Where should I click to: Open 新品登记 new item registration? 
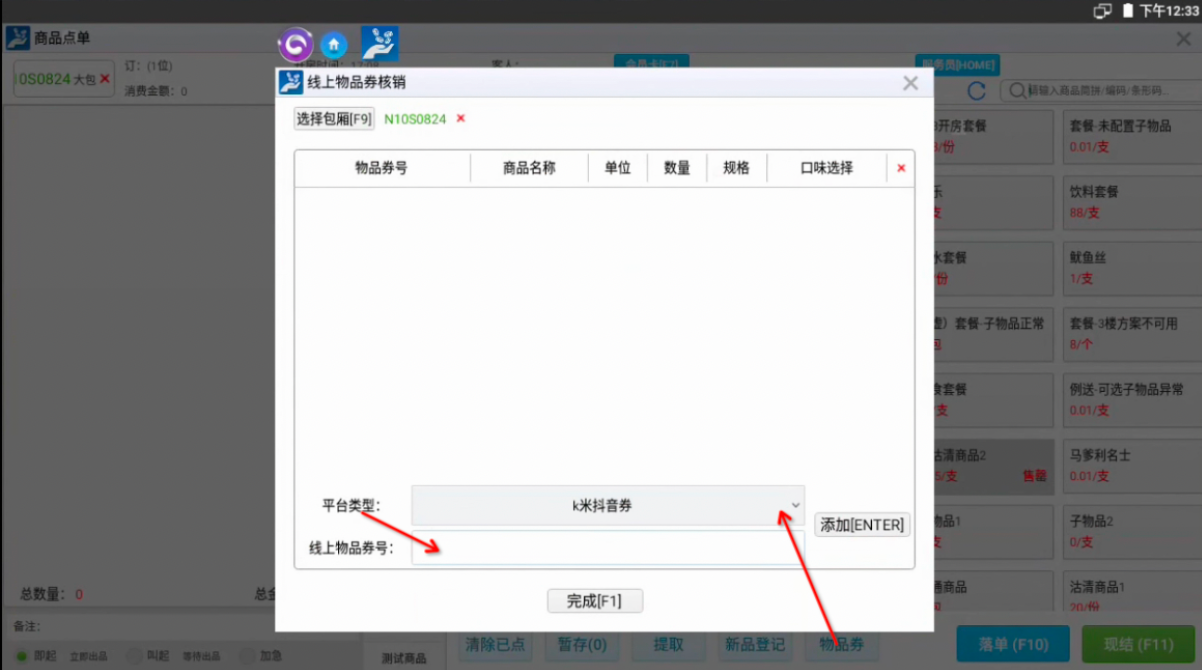click(755, 644)
